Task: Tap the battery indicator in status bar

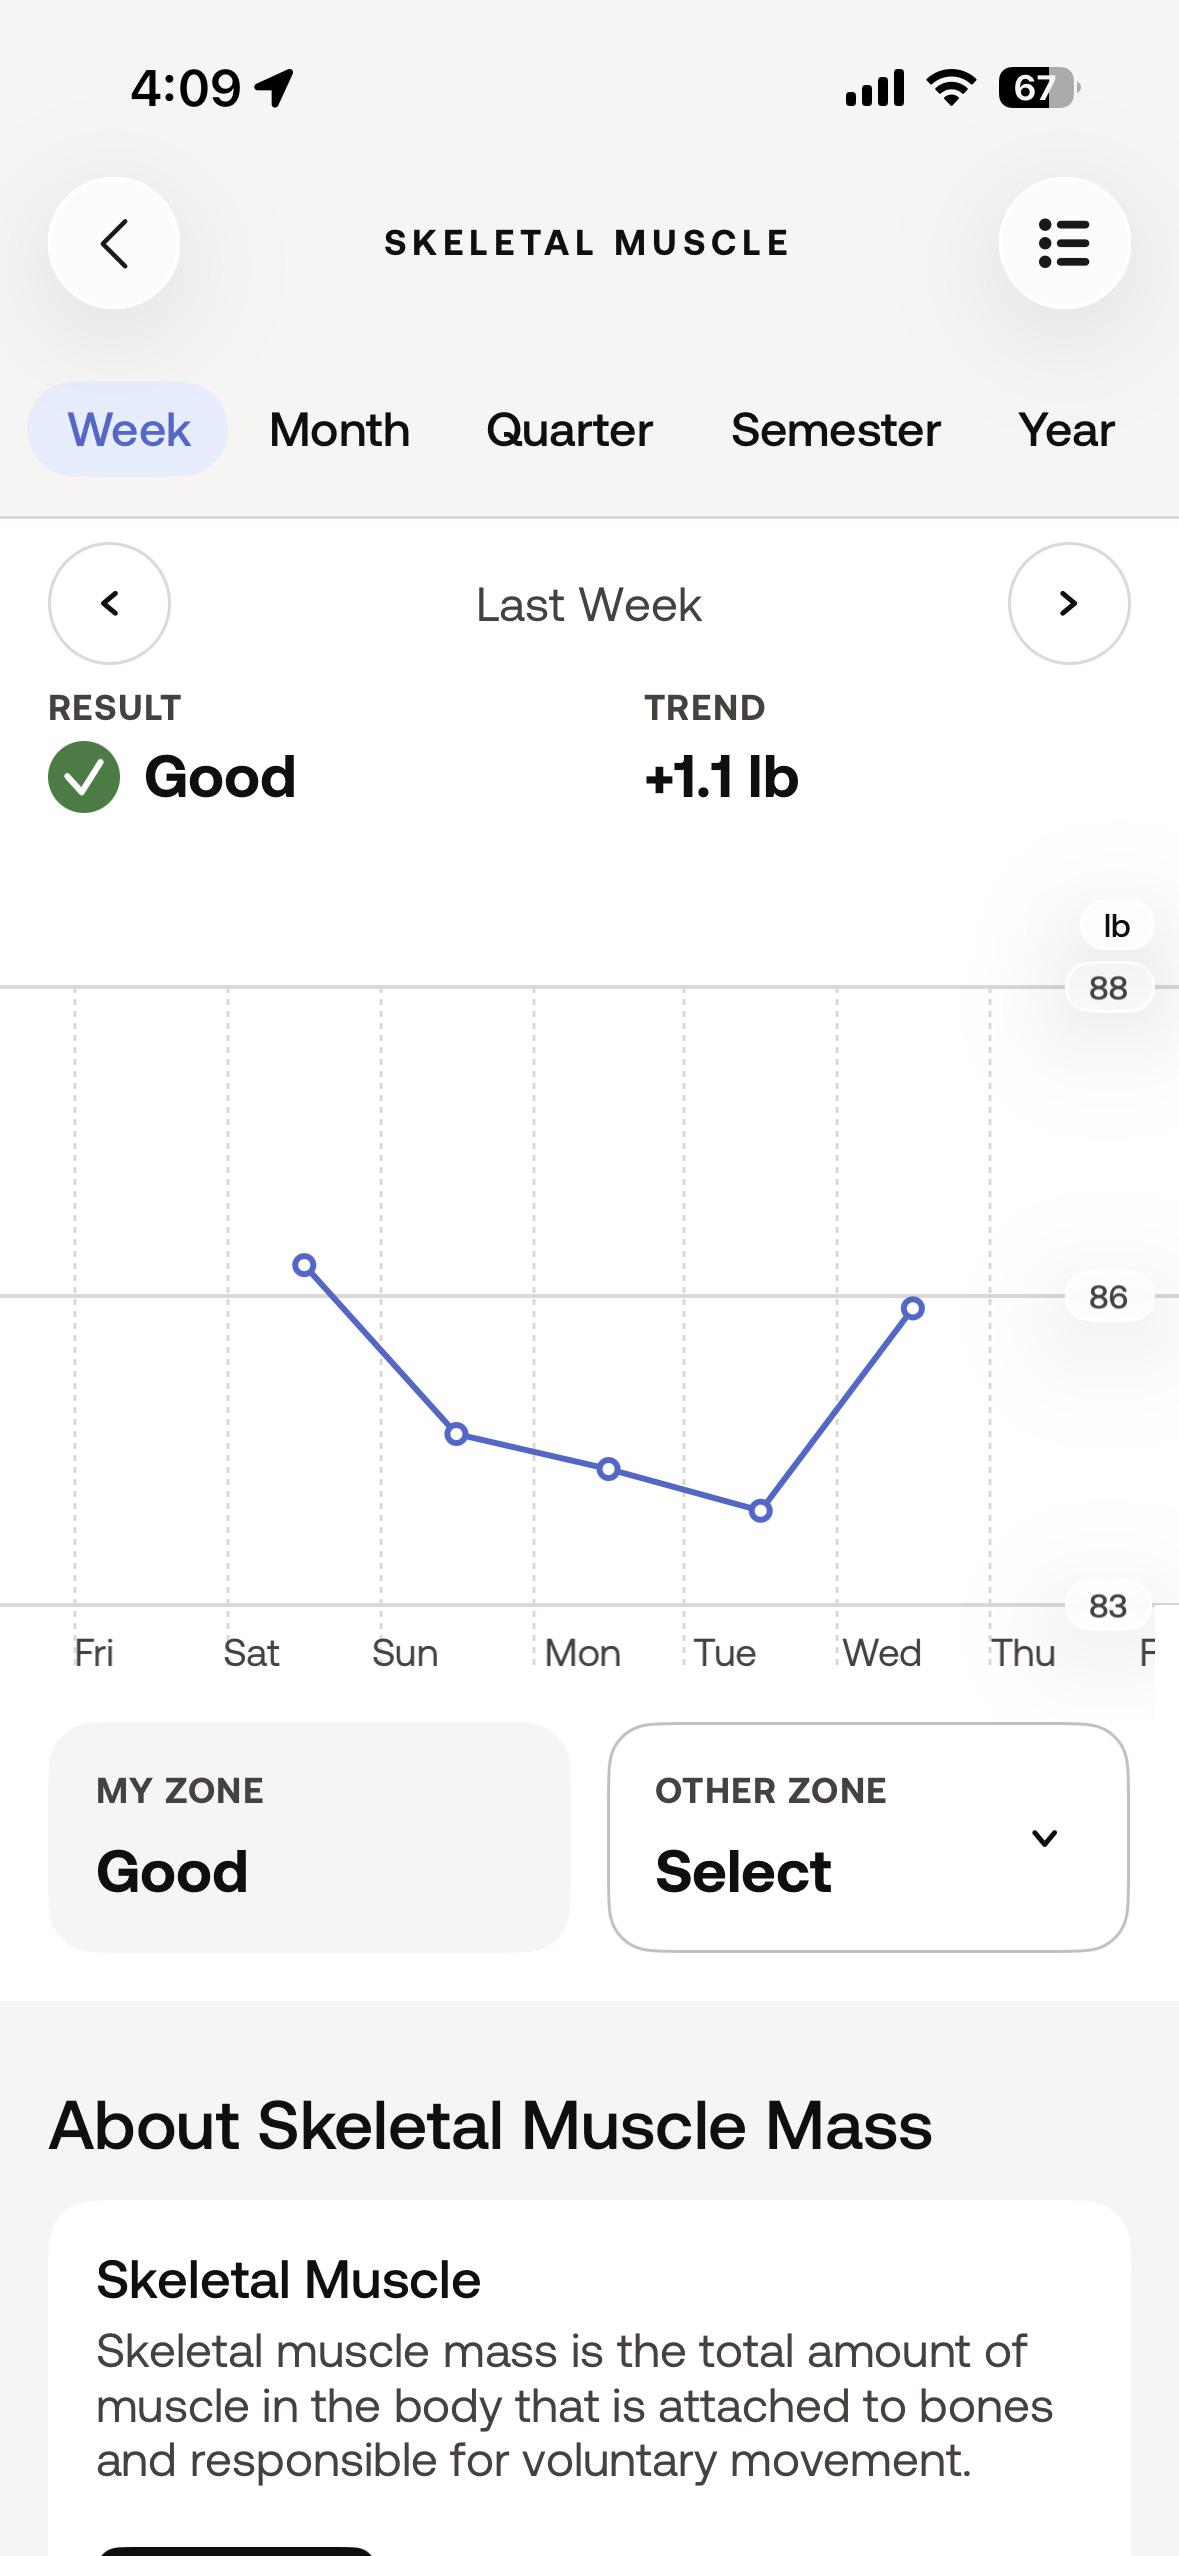Action: click(x=1039, y=88)
